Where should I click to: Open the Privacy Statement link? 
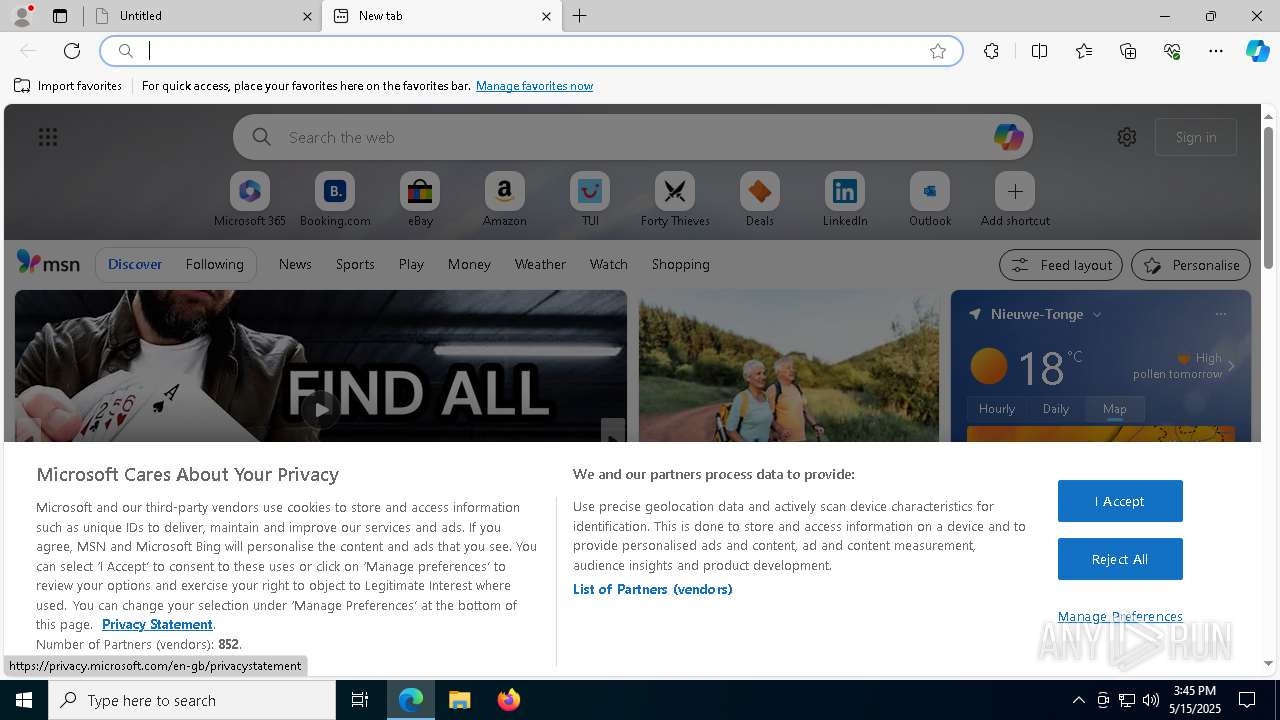[157, 624]
